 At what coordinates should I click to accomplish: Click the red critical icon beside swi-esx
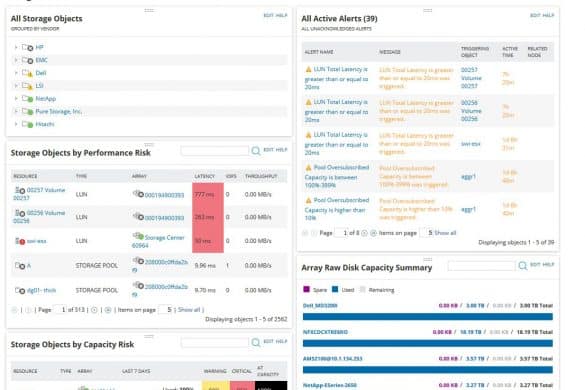(20, 241)
